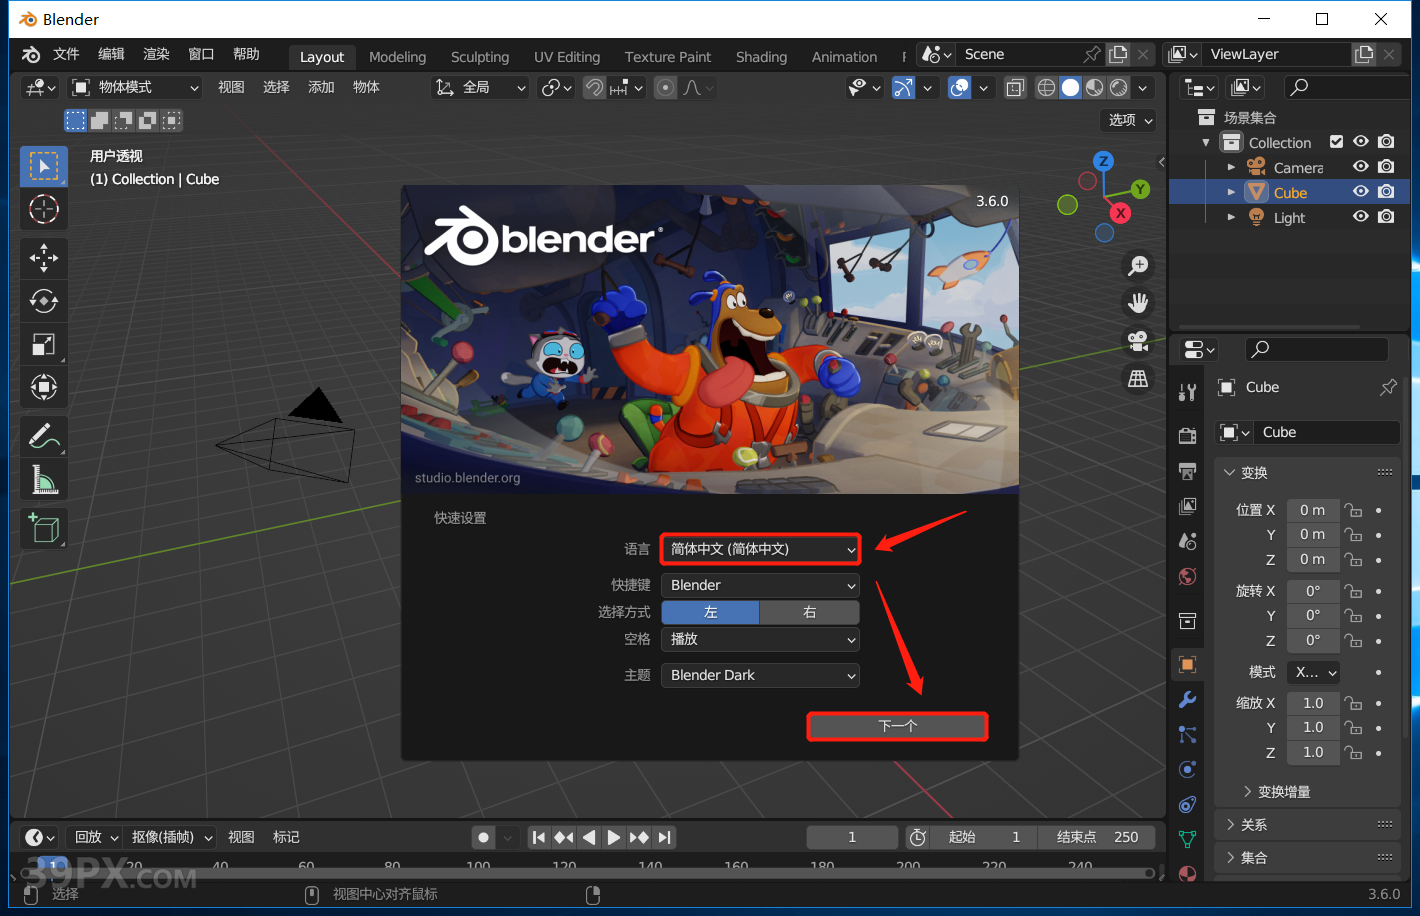Open the Modifier properties wrench icon
This screenshot has width=1420, height=916.
point(1186,699)
